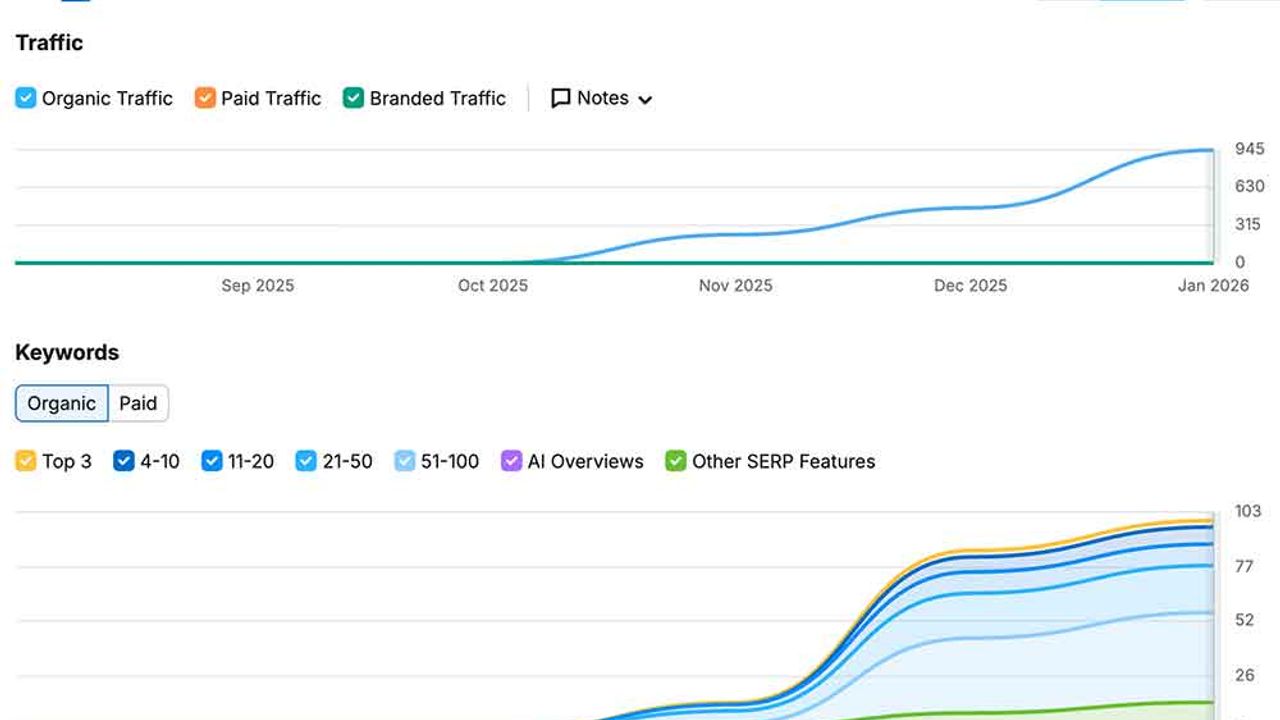Image resolution: width=1280 pixels, height=720 pixels.
Task: Click the Oct 2025 axis label
Action: click(492, 286)
